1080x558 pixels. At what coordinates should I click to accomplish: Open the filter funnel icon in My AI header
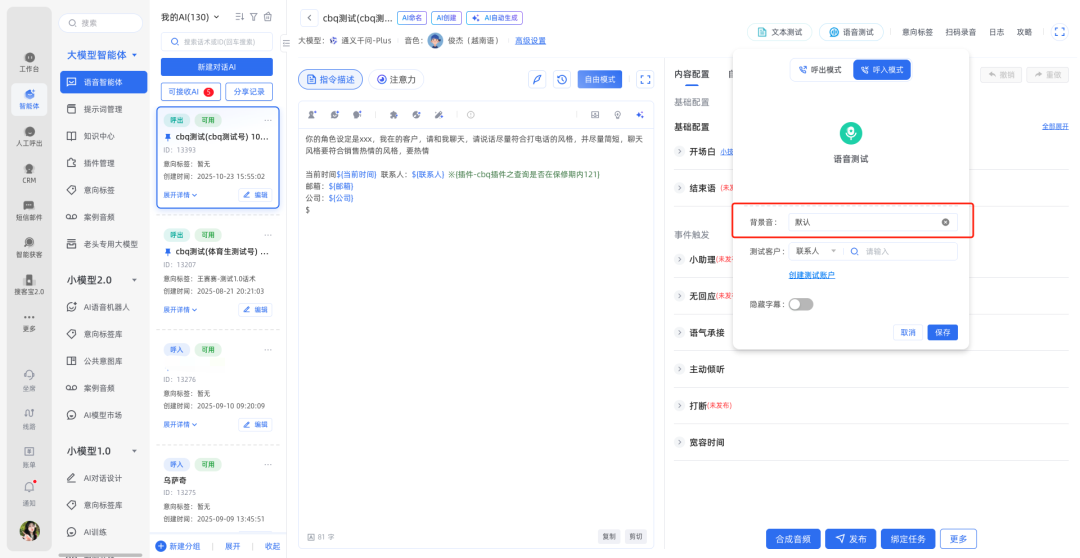[x=253, y=17]
